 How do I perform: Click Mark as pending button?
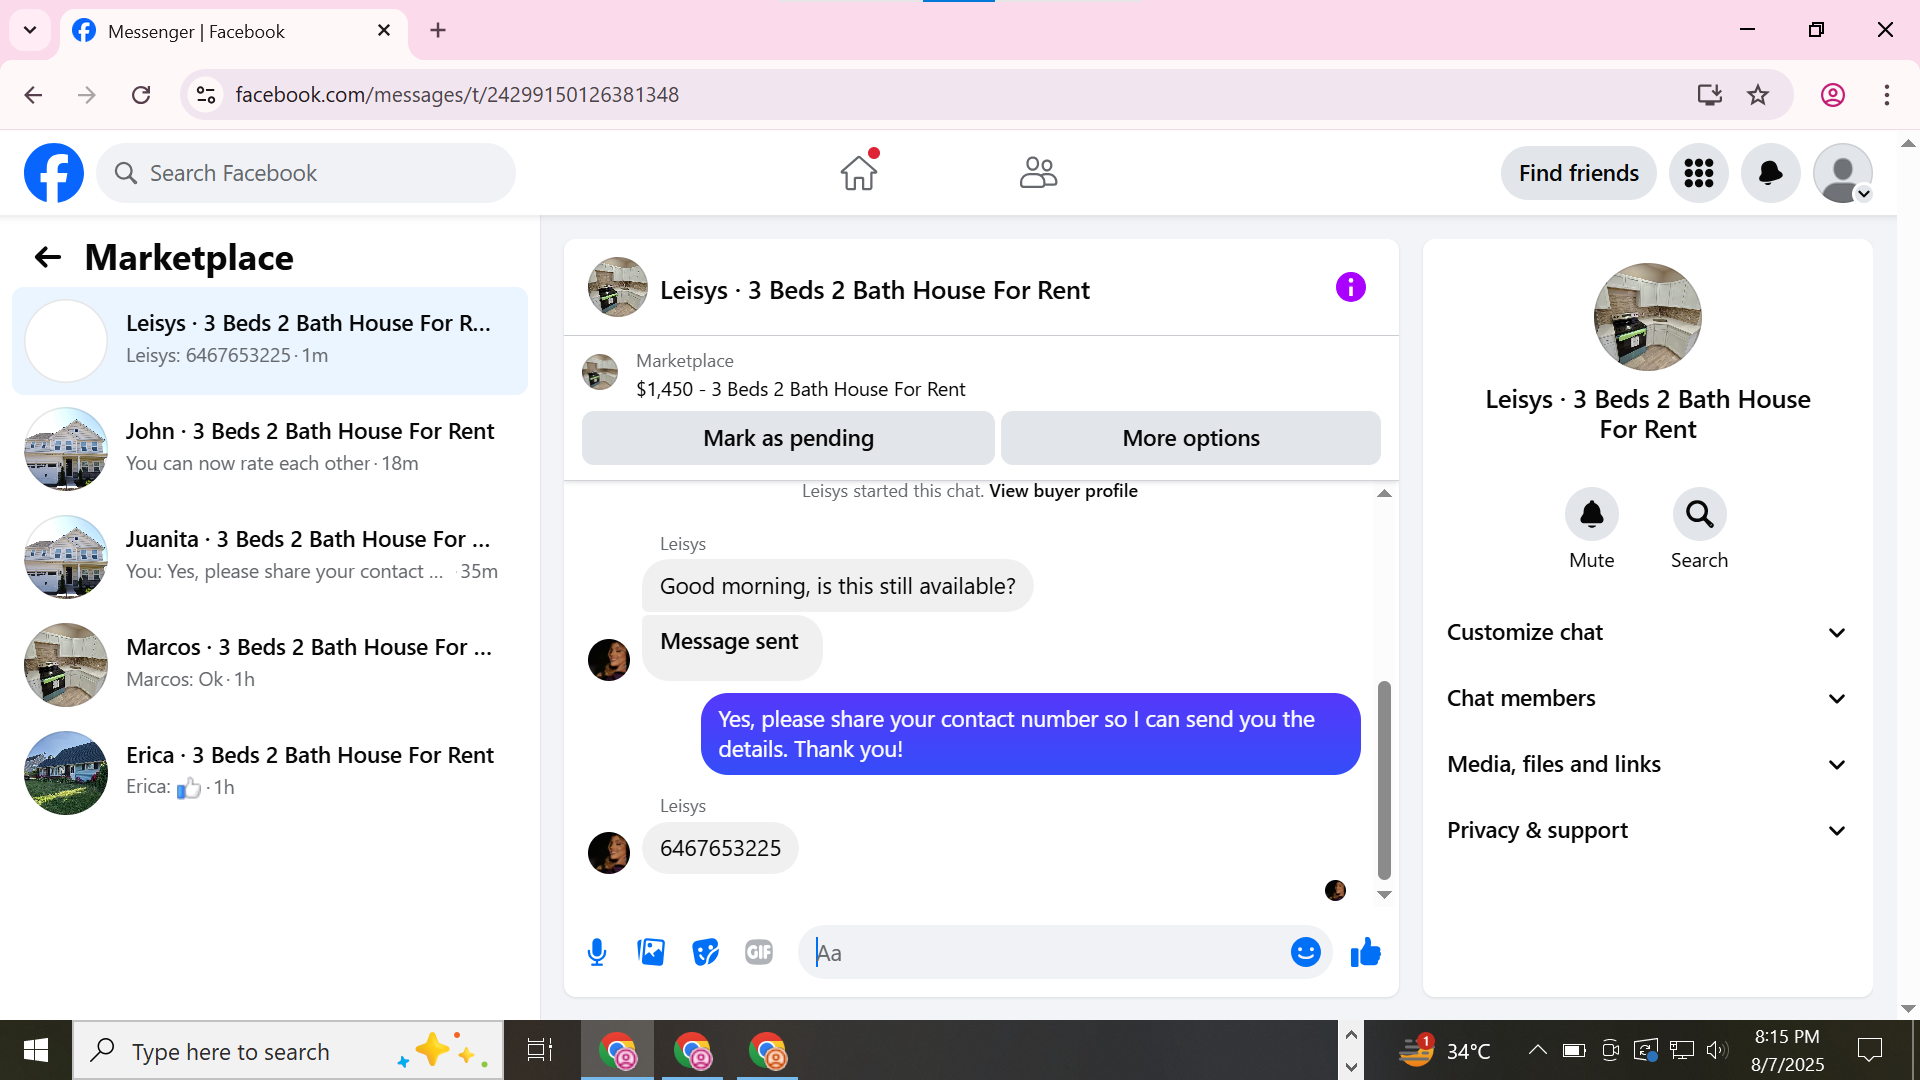(x=788, y=438)
